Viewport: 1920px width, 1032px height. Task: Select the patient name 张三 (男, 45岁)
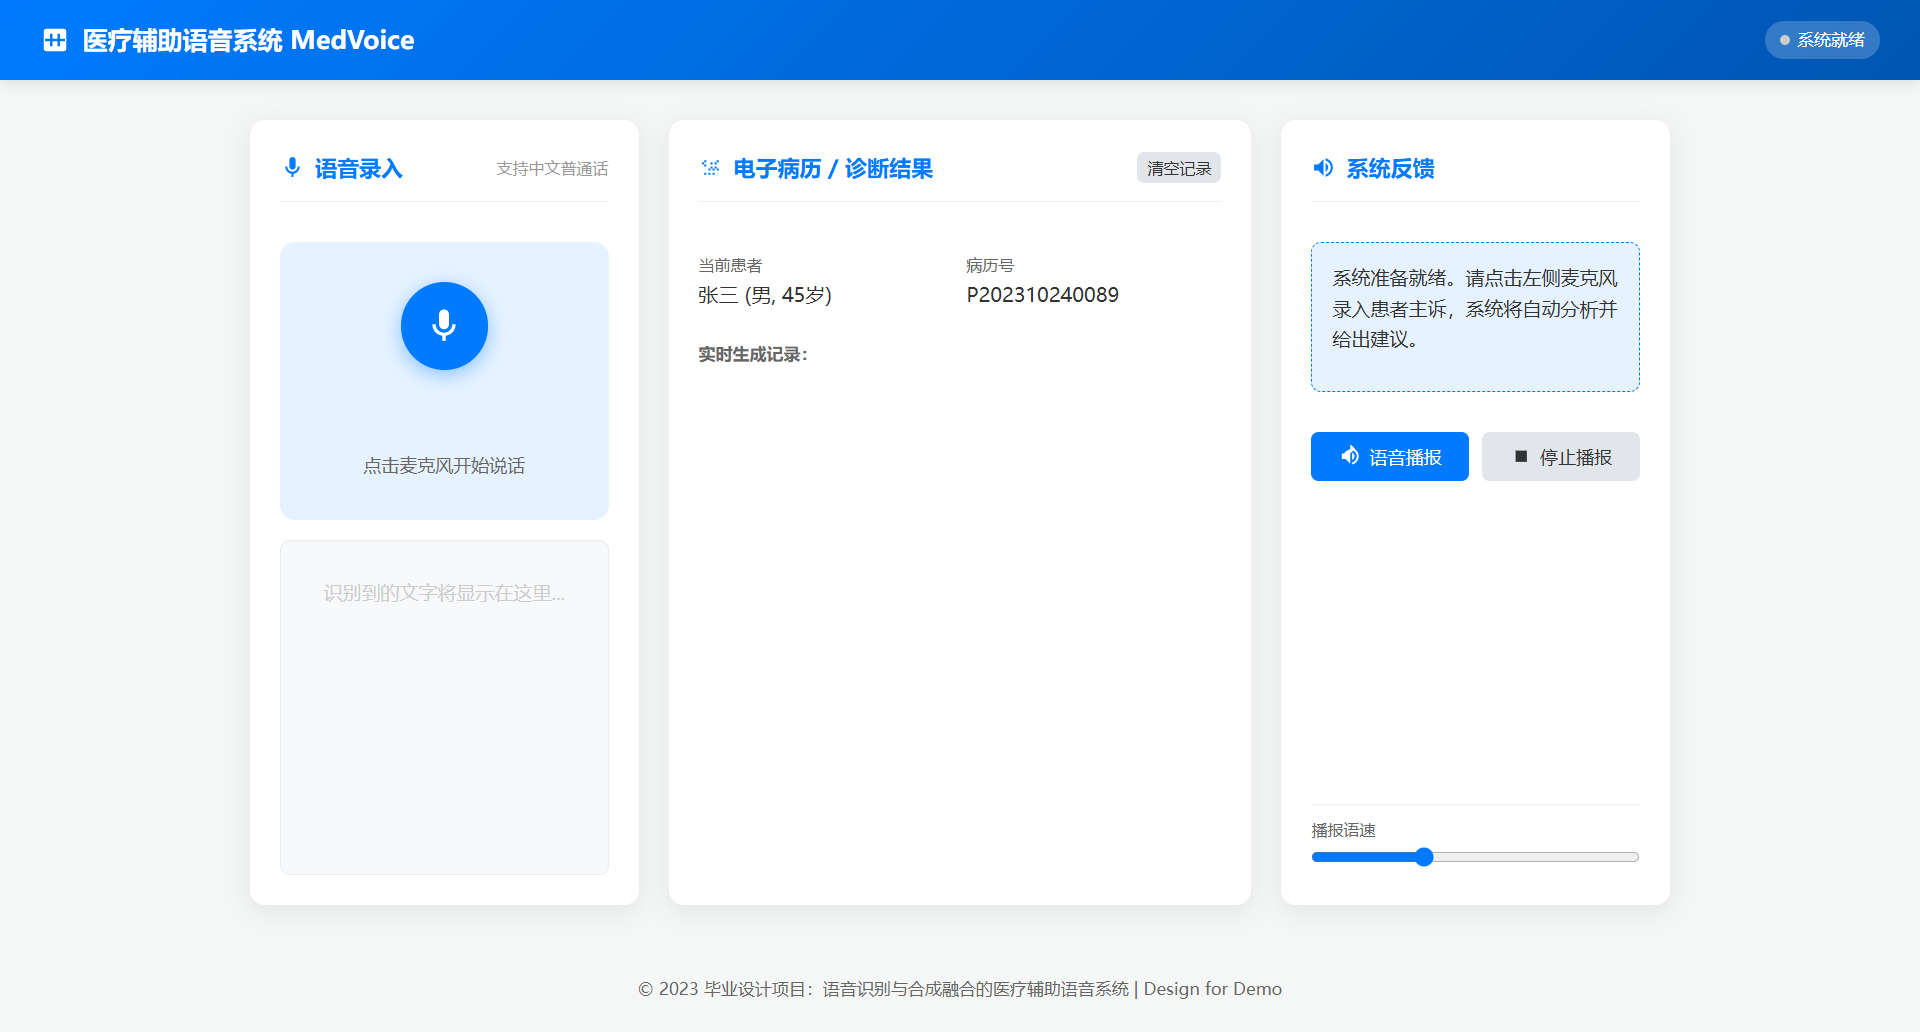[765, 295]
